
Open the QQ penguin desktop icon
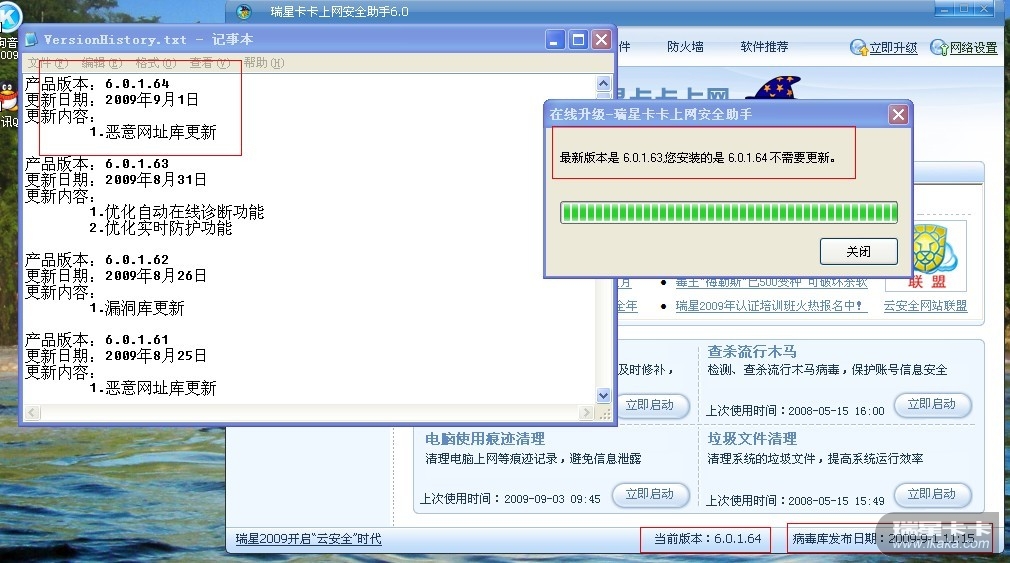(x=8, y=97)
